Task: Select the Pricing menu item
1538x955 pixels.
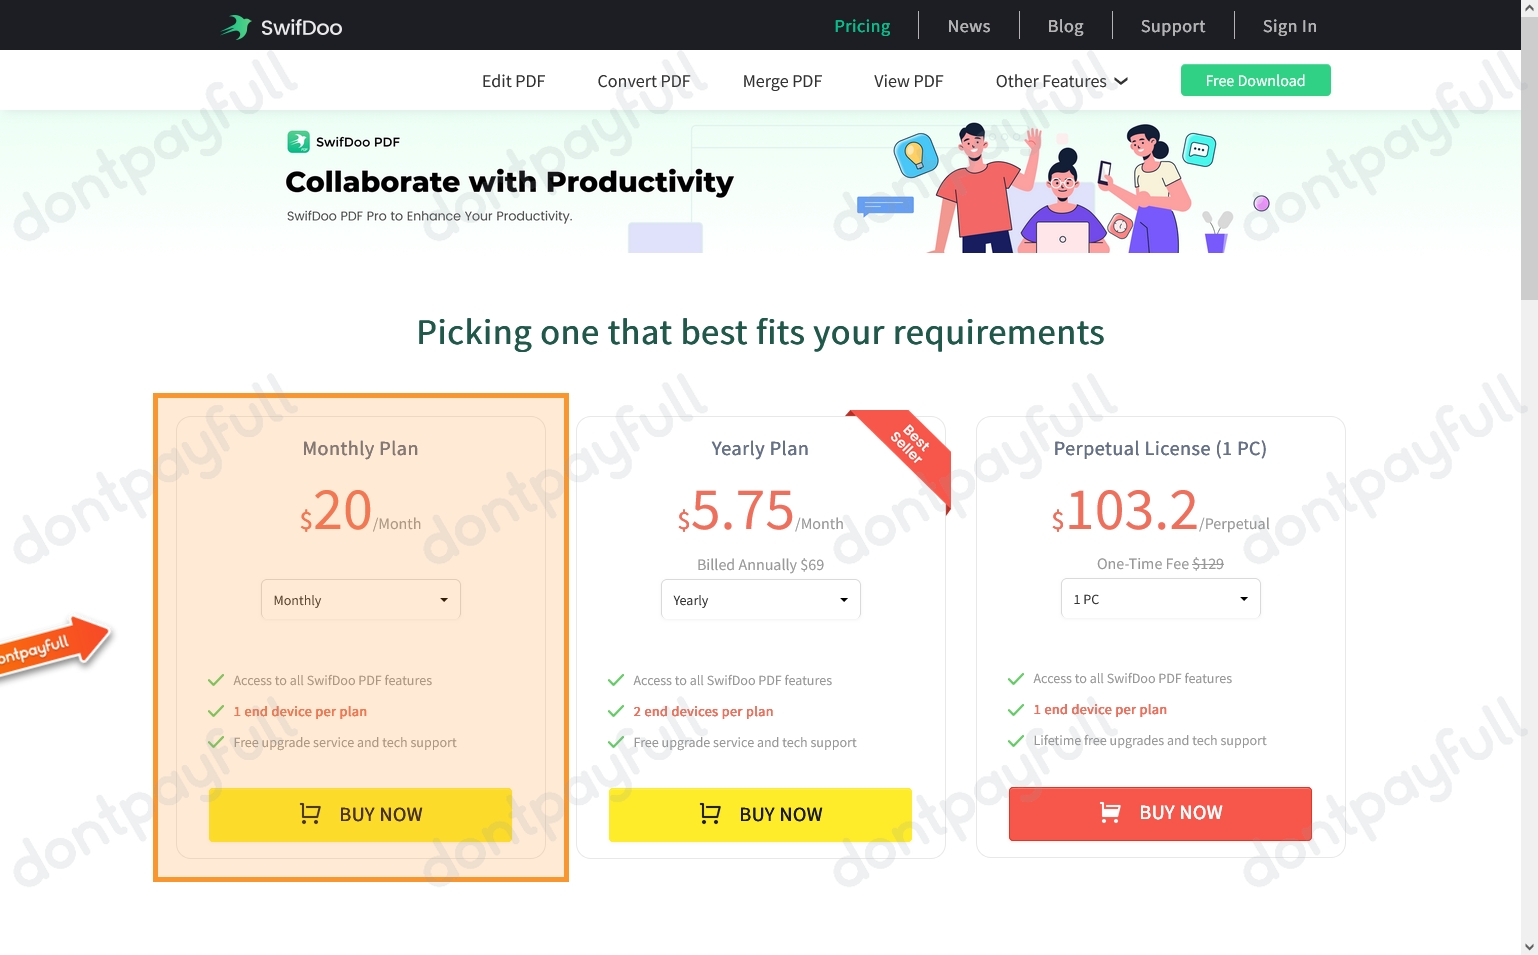Action: point(861,25)
